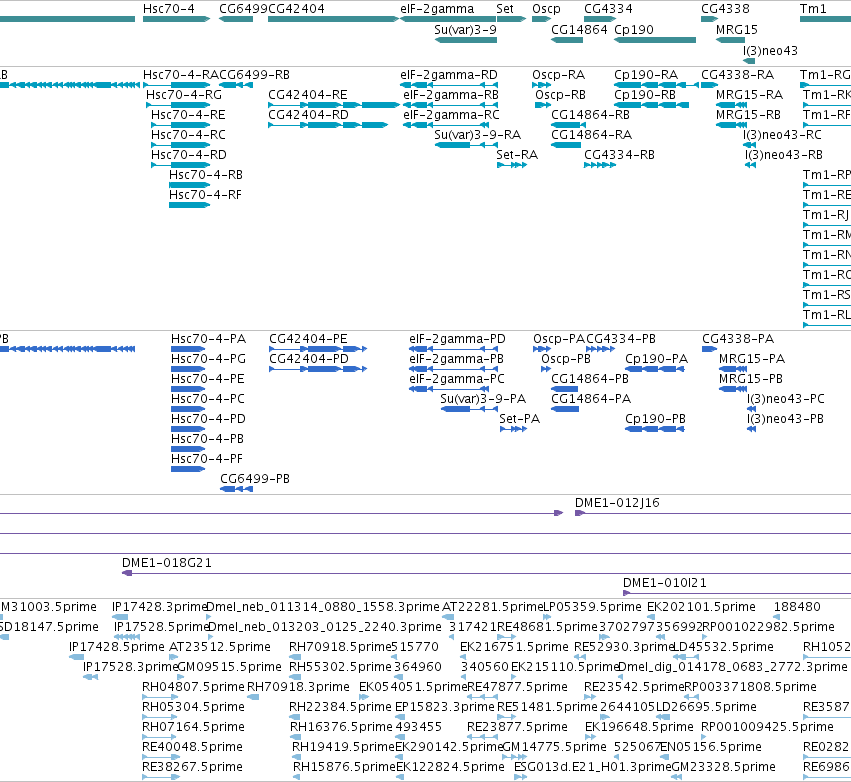Image resolution: width=851 pixels, height=782 pixels.
Task: Select protein l(3)neo43-PB
Action: click(x=752, y=429)
